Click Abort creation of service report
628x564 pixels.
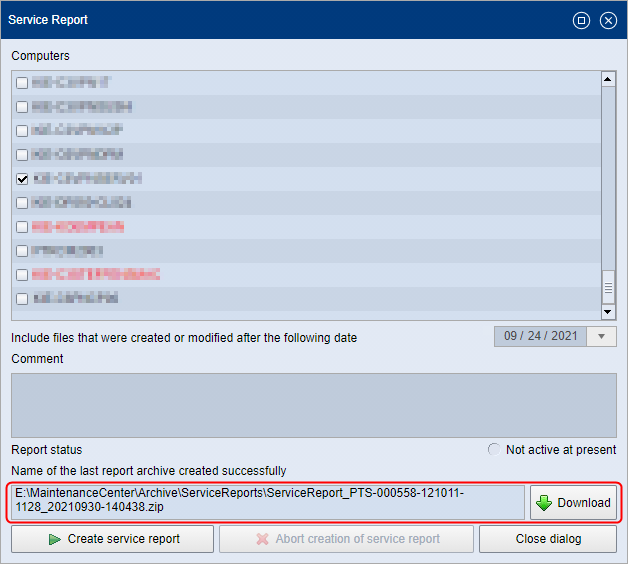pyautogui.click(x=346, y=539)
